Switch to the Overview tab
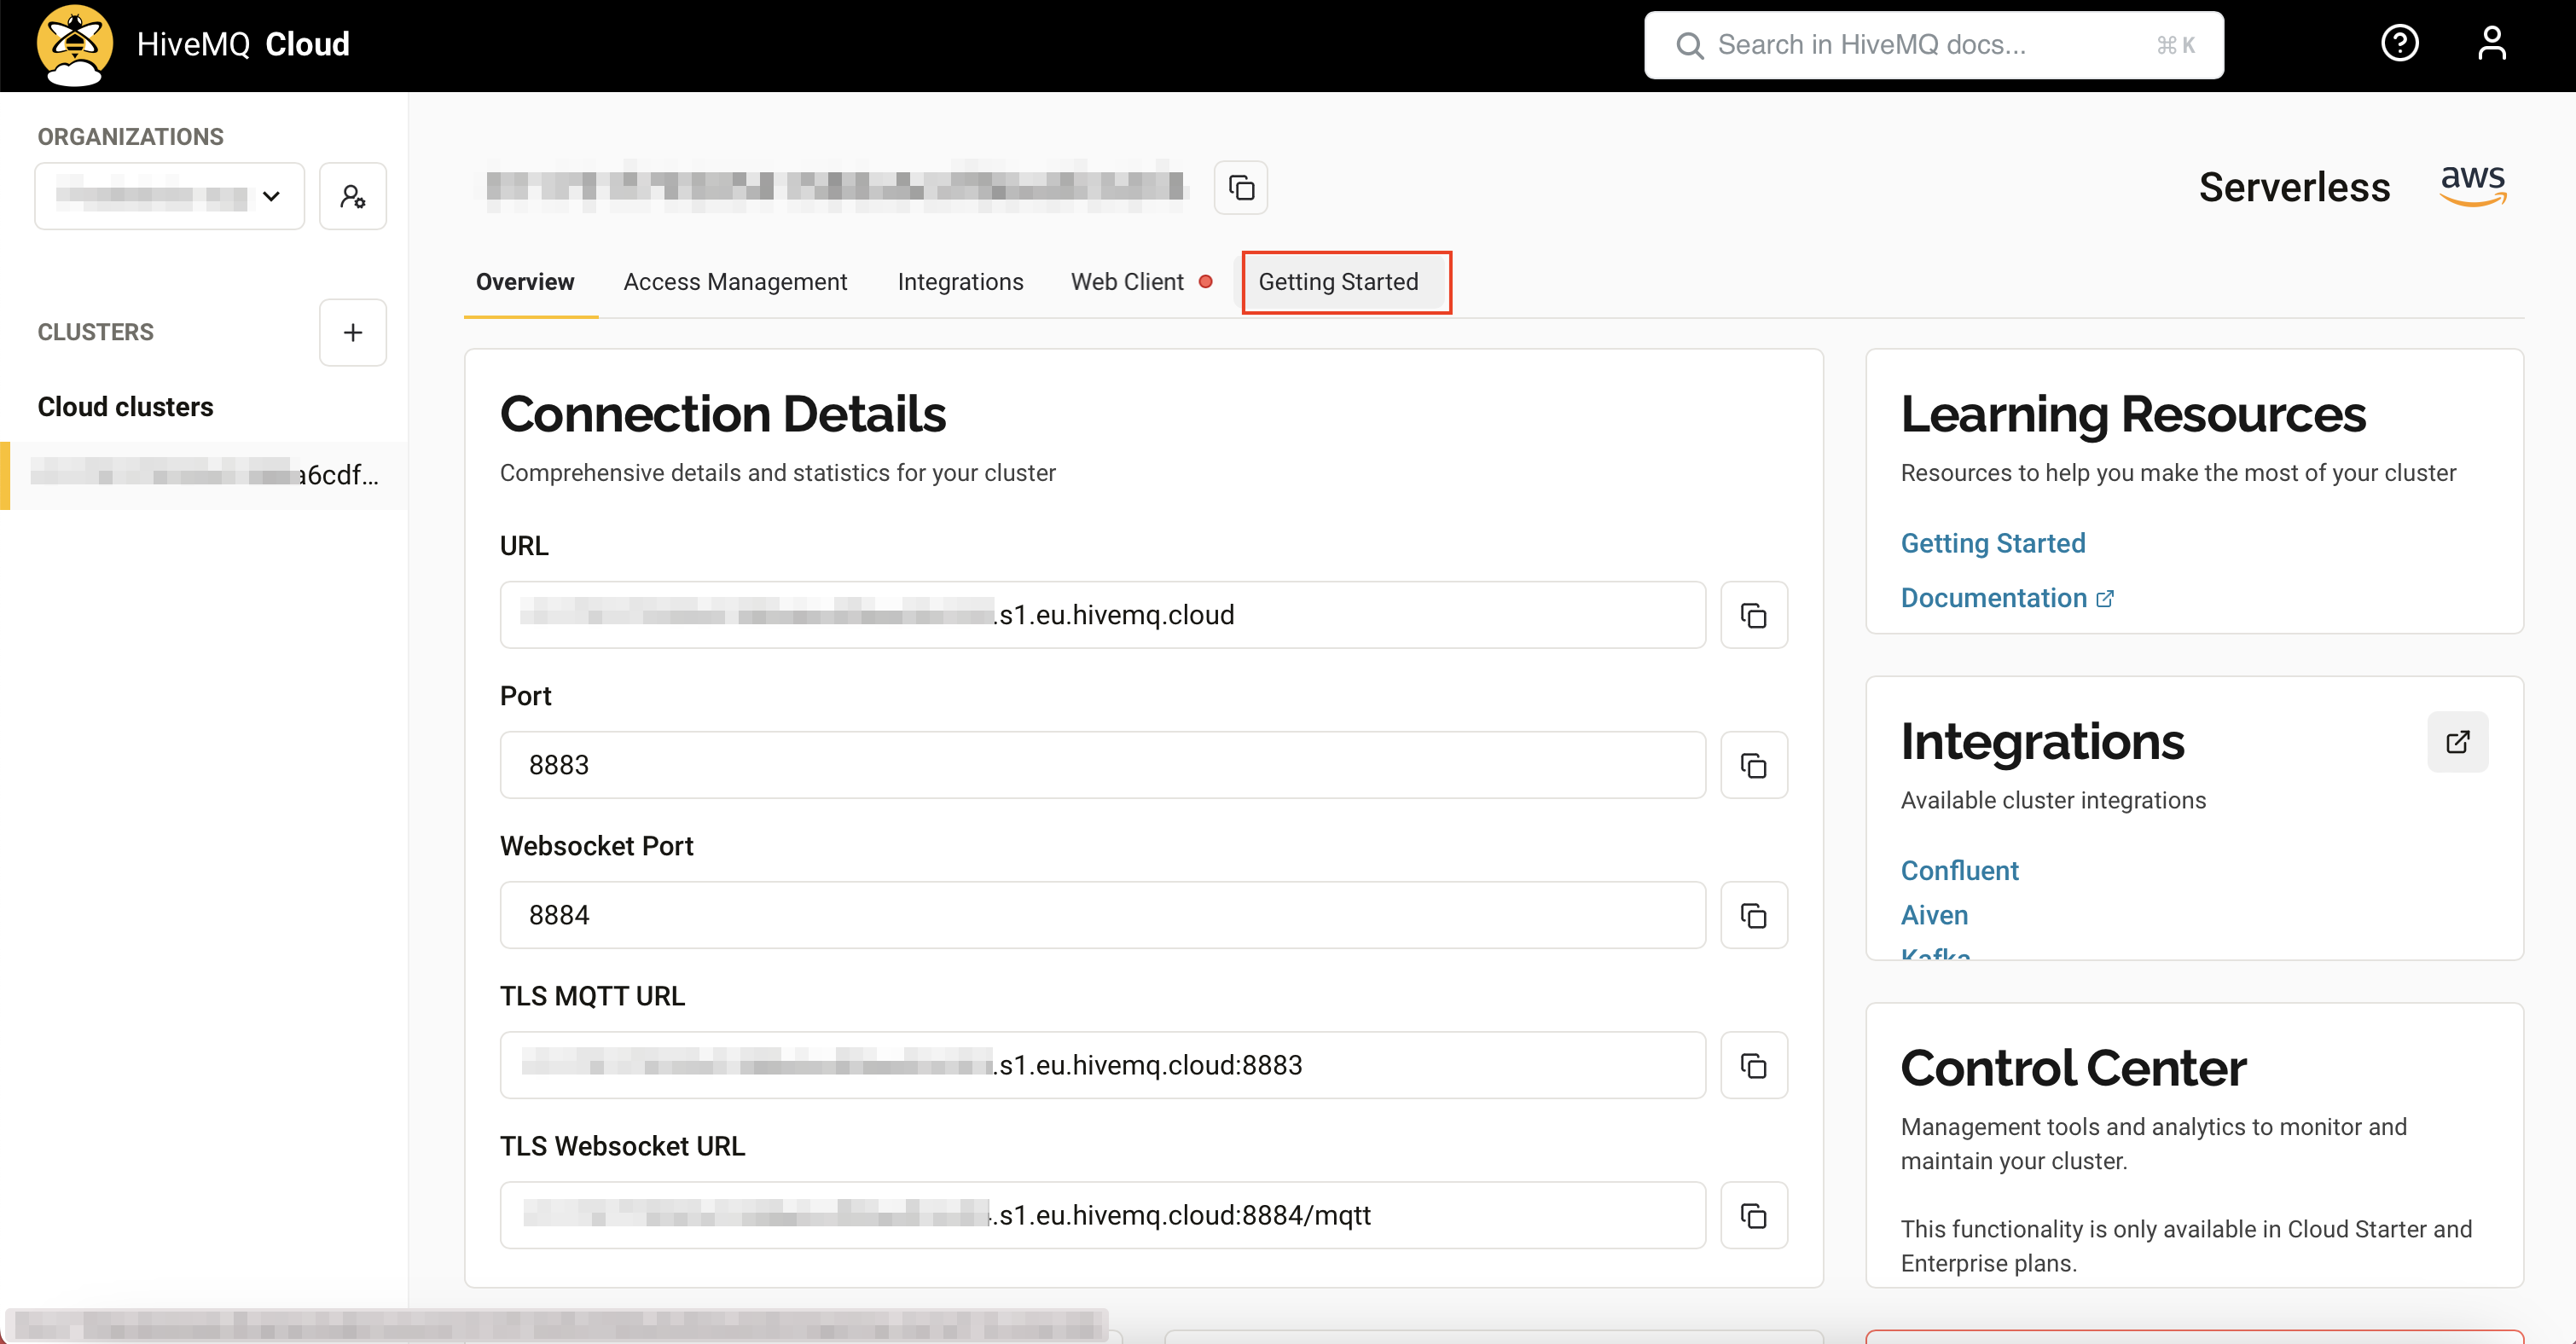 tap(525, 282)
